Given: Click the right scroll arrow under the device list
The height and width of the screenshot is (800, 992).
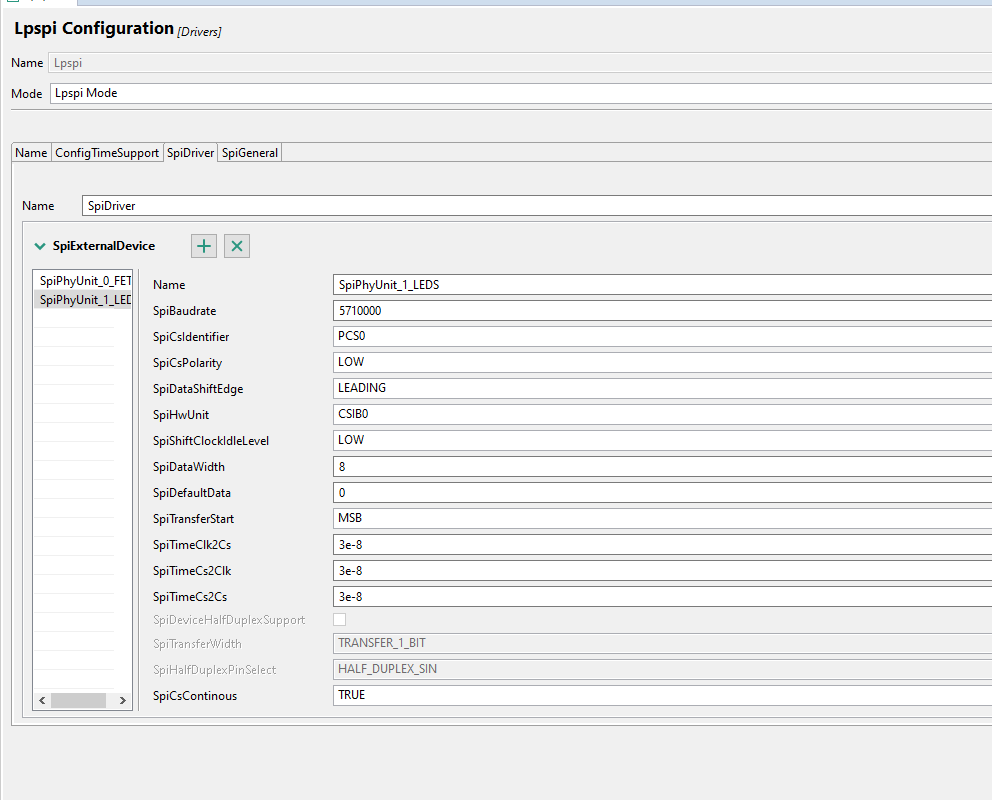Looking at the screenshot, I should pos(123,700).
